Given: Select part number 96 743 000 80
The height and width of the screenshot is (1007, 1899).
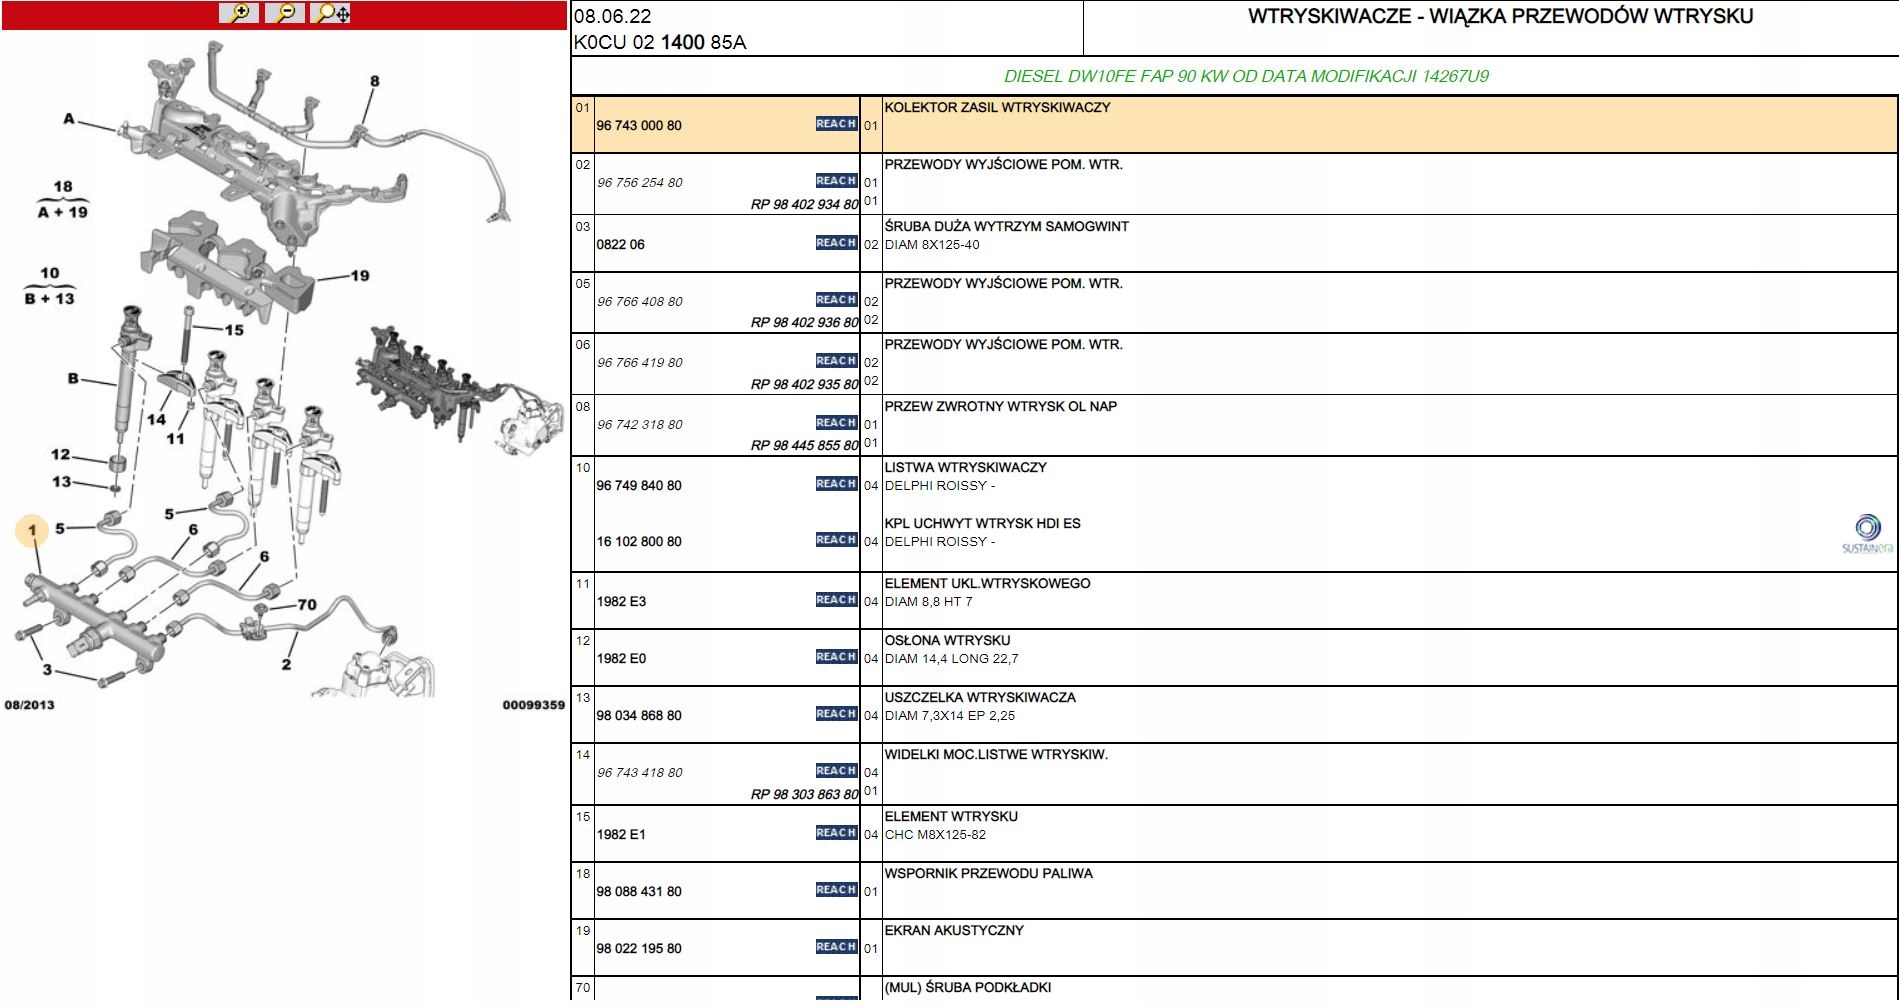Looking at the screenshot, I should [x=639, y=126].
